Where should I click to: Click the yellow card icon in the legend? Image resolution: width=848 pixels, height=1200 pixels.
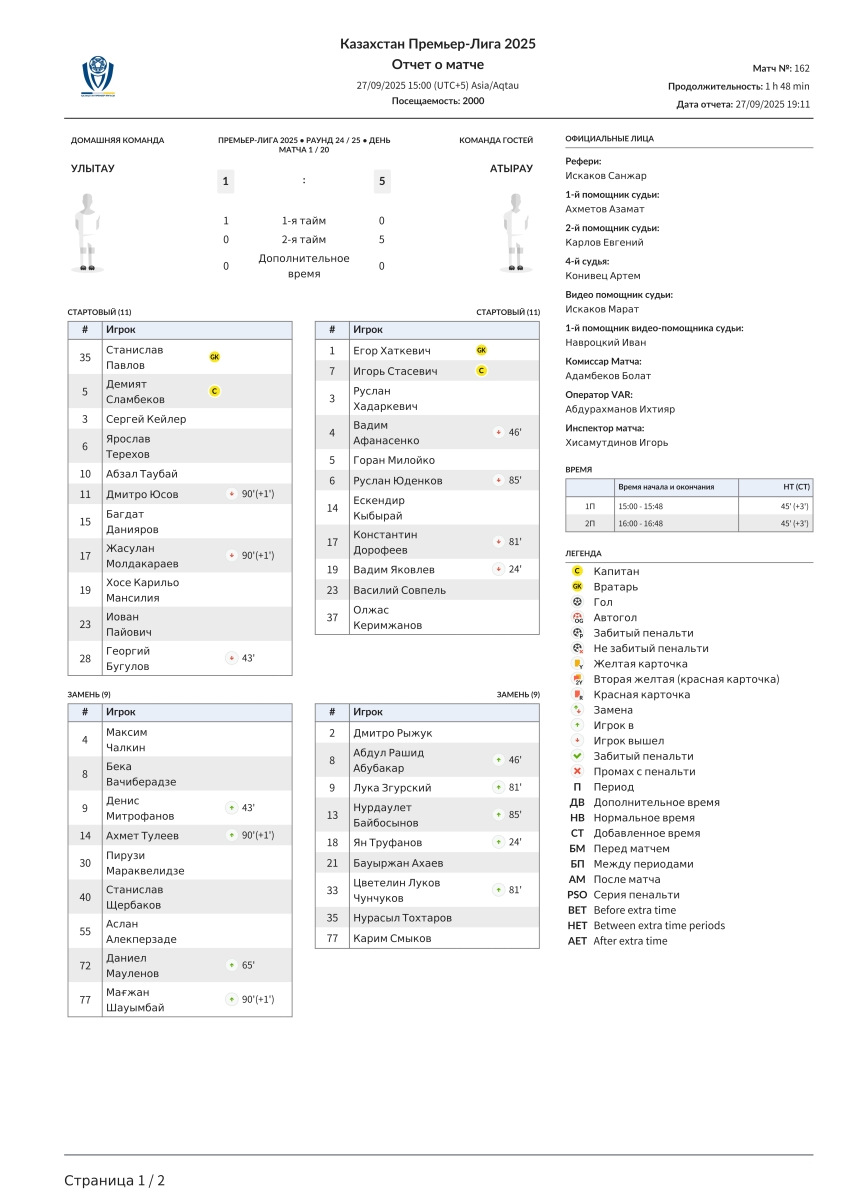[577, 663]
